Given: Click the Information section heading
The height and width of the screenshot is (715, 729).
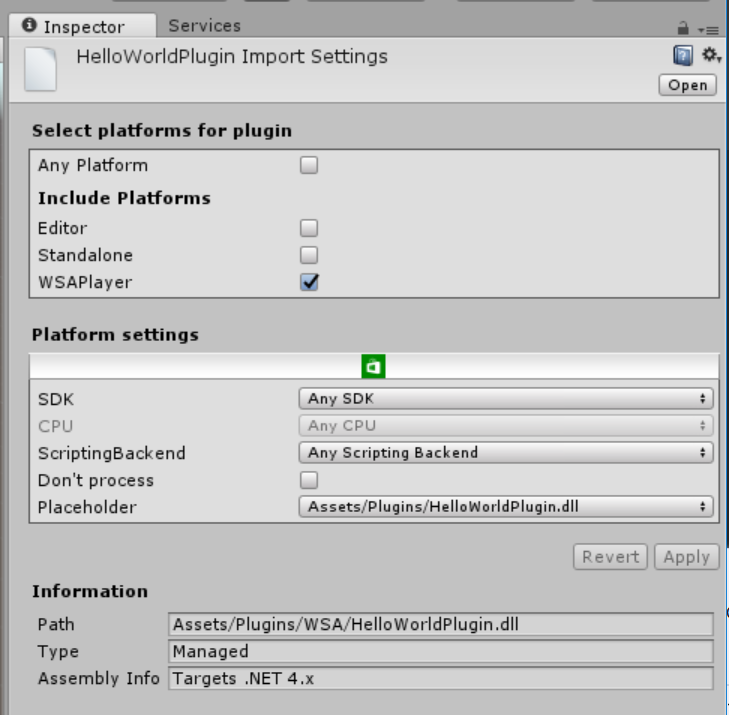Looking at the screenshot, I should (x=90, y=591).
